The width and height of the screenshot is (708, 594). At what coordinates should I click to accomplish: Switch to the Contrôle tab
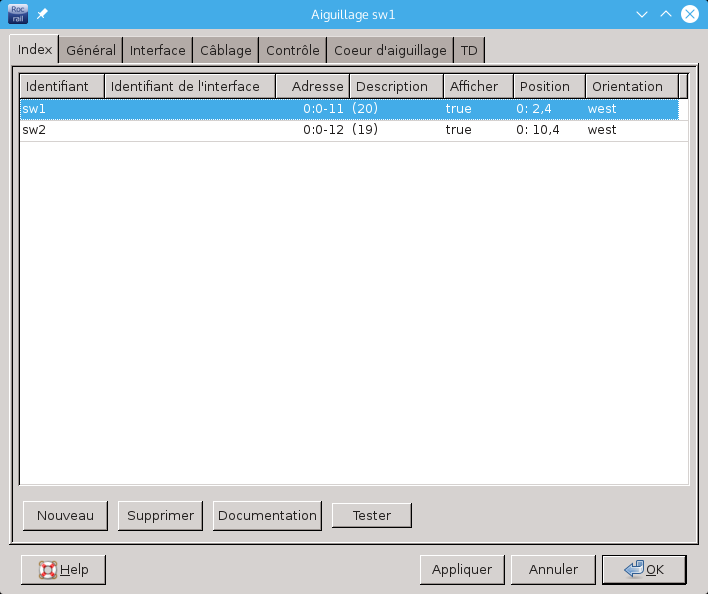293,50
